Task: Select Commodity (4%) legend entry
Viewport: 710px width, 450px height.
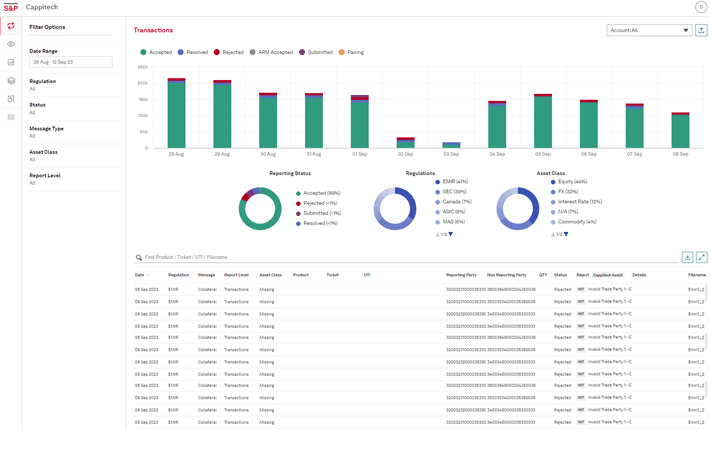Action: [574, 222]
